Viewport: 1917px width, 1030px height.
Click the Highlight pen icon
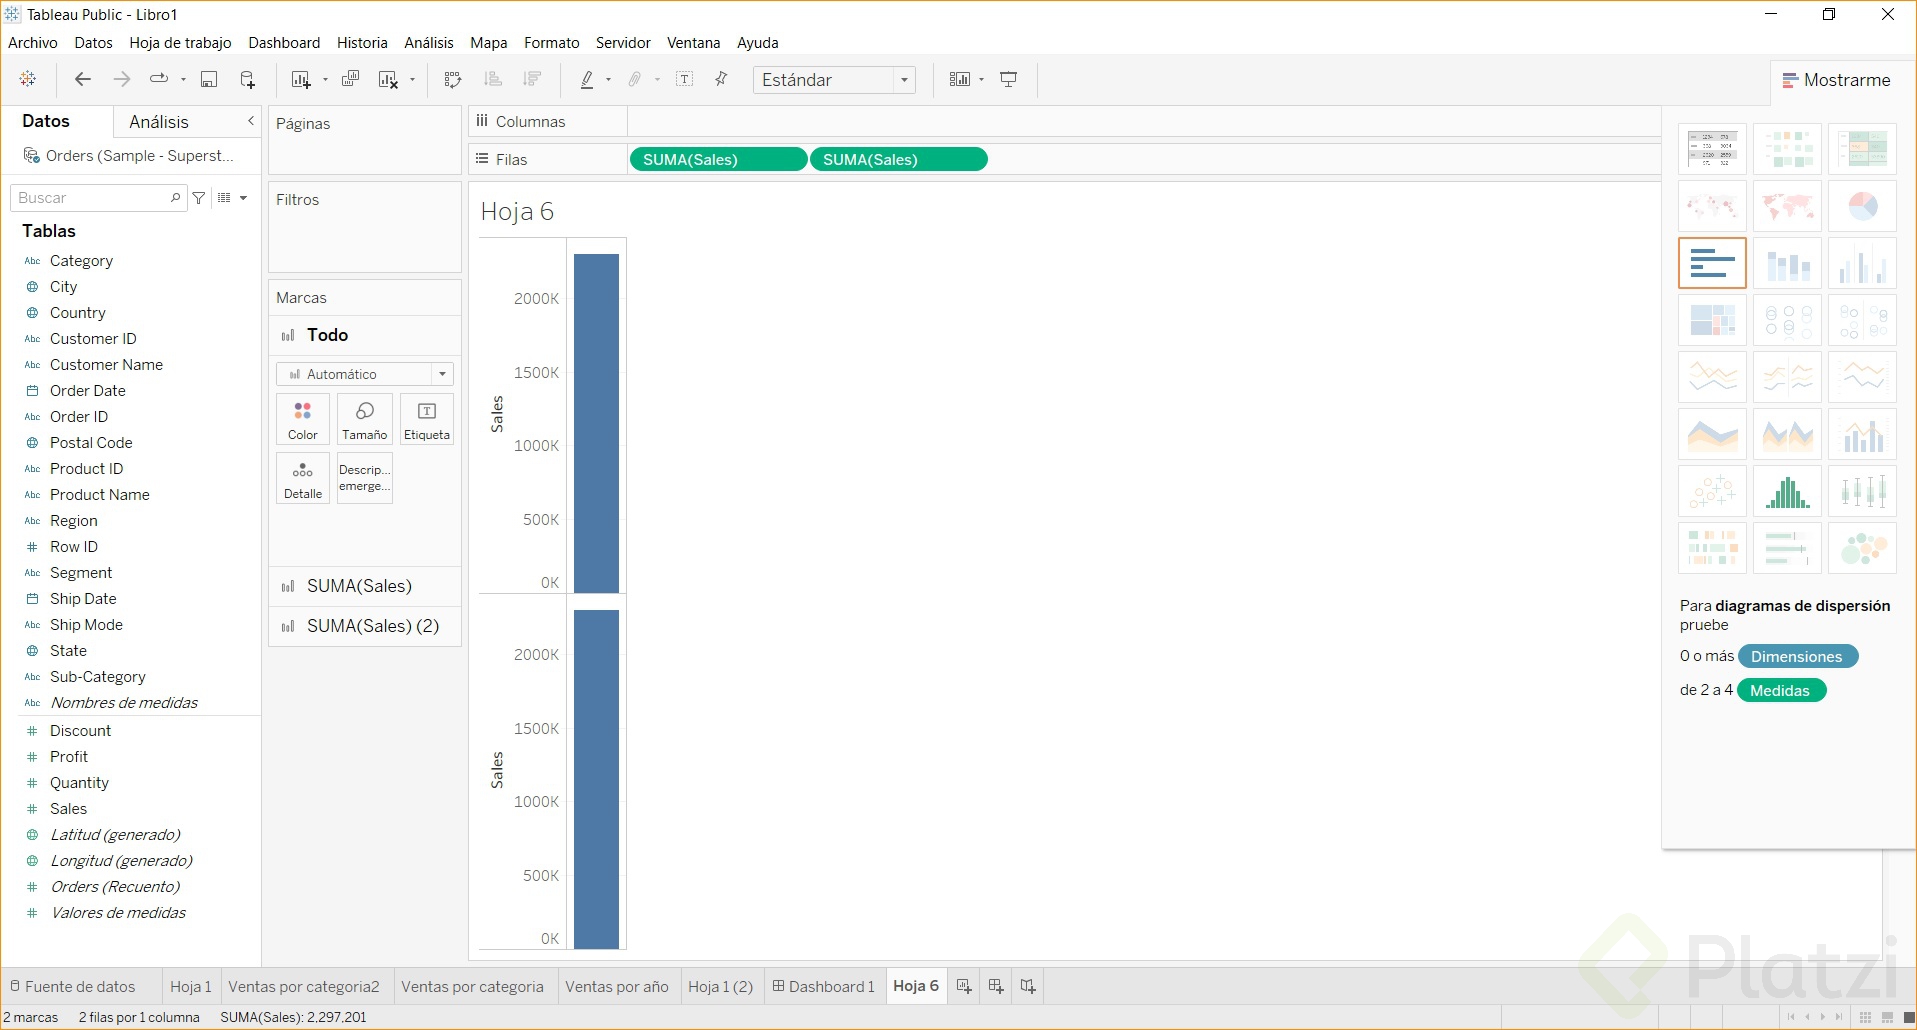(x=587, y=80)
